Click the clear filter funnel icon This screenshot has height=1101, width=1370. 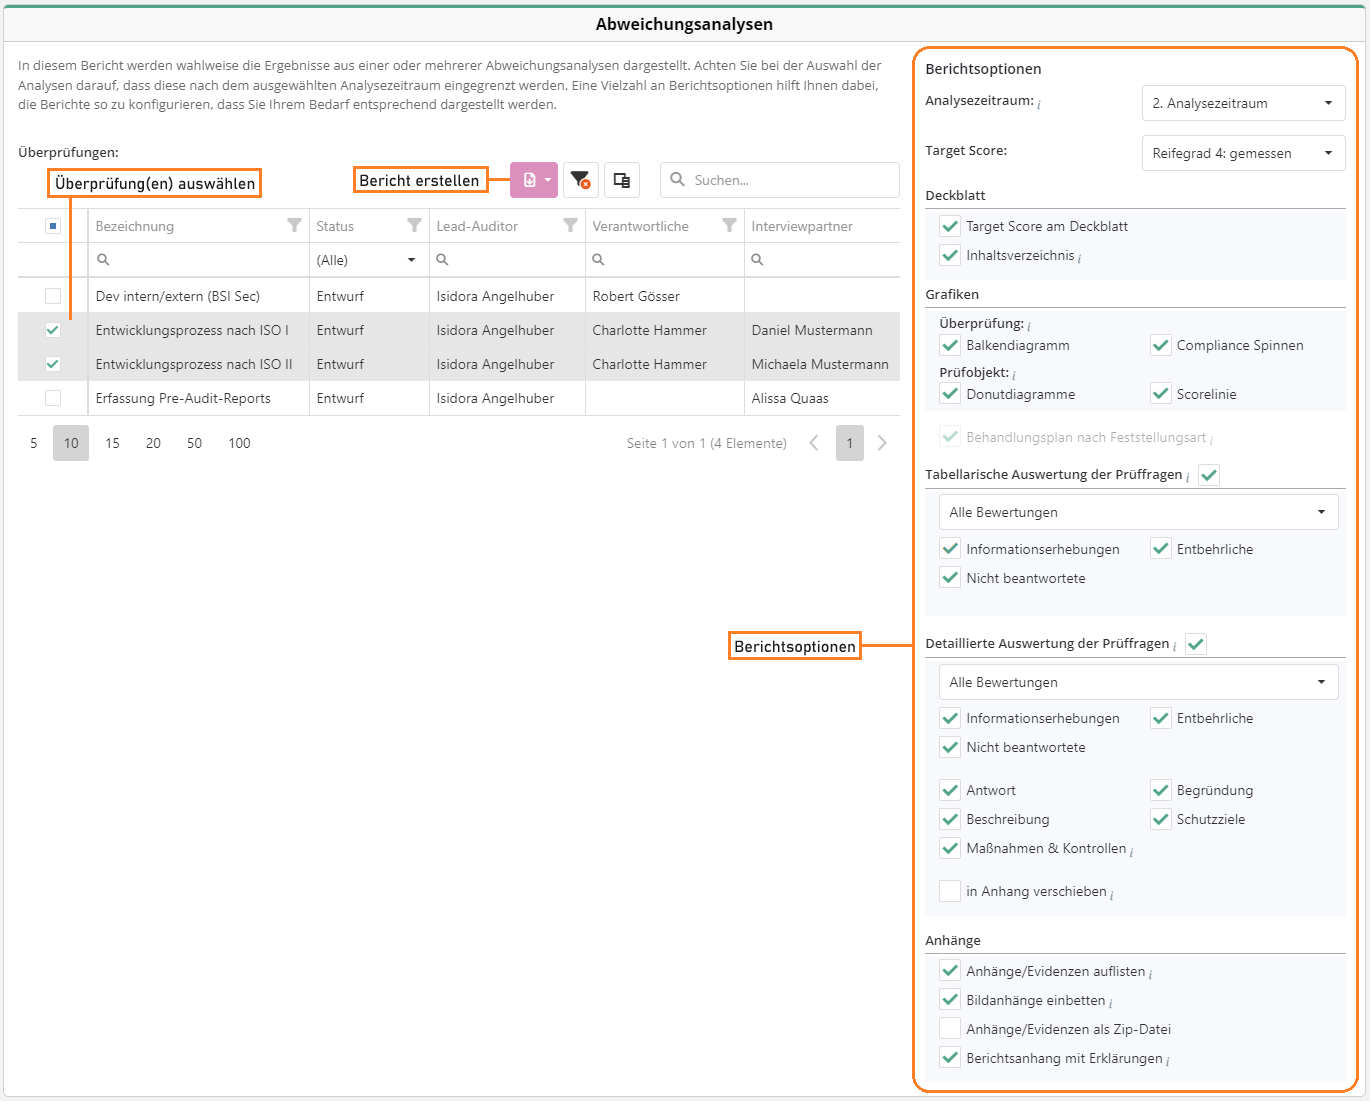click(x=580, y=180)
